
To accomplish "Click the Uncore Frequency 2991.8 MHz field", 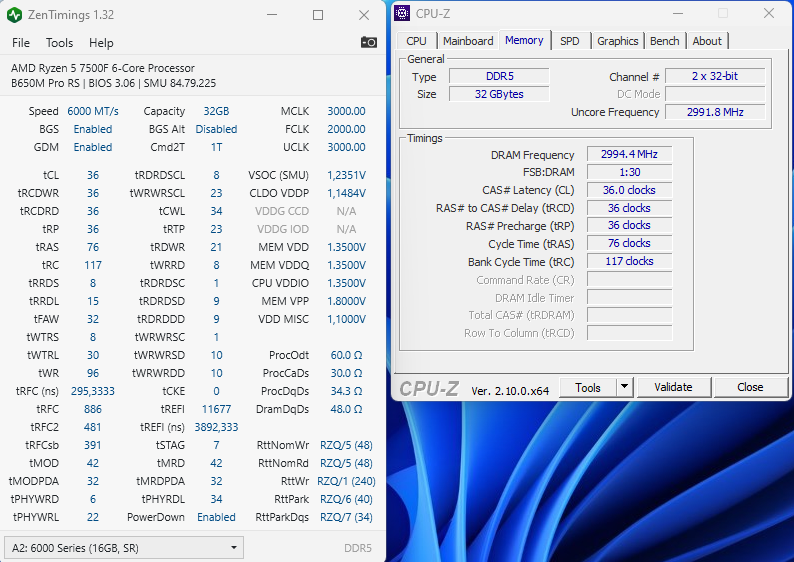I will [715, 112].
